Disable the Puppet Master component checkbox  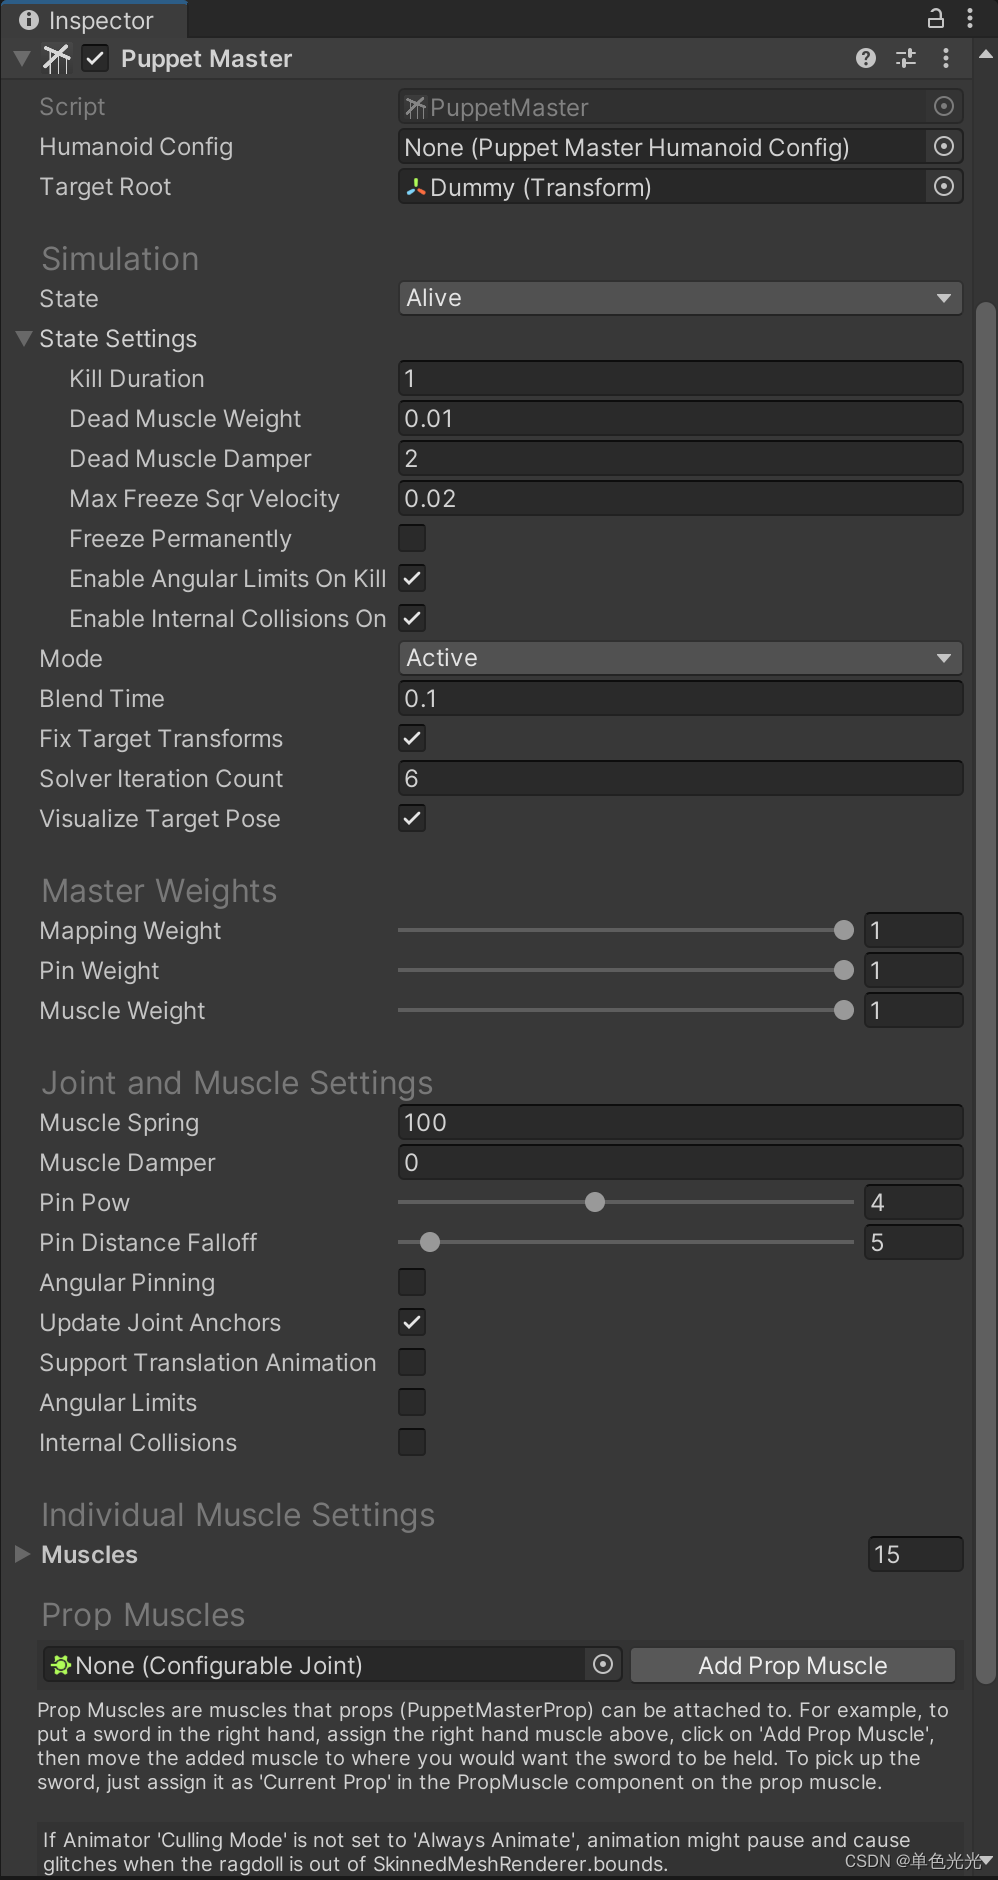tap(95, 59)
